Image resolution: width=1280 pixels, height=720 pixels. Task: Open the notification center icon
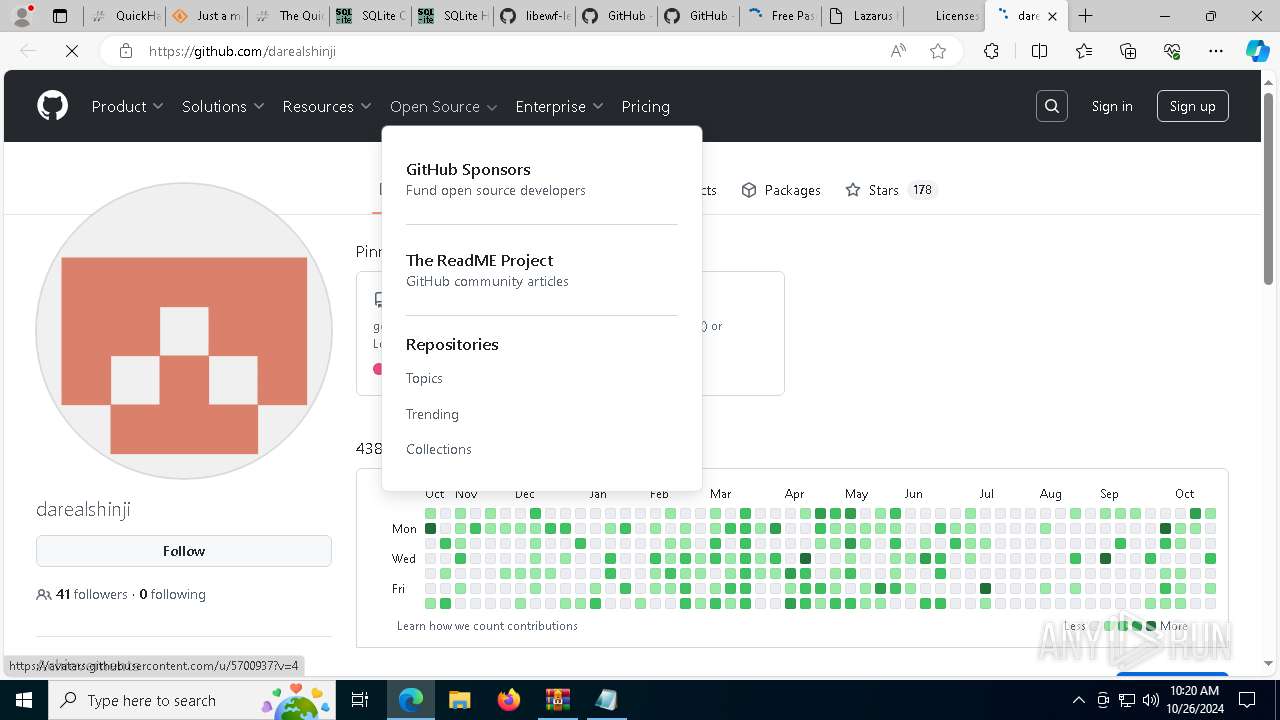pyautogui.click(x=1247, y=700)
